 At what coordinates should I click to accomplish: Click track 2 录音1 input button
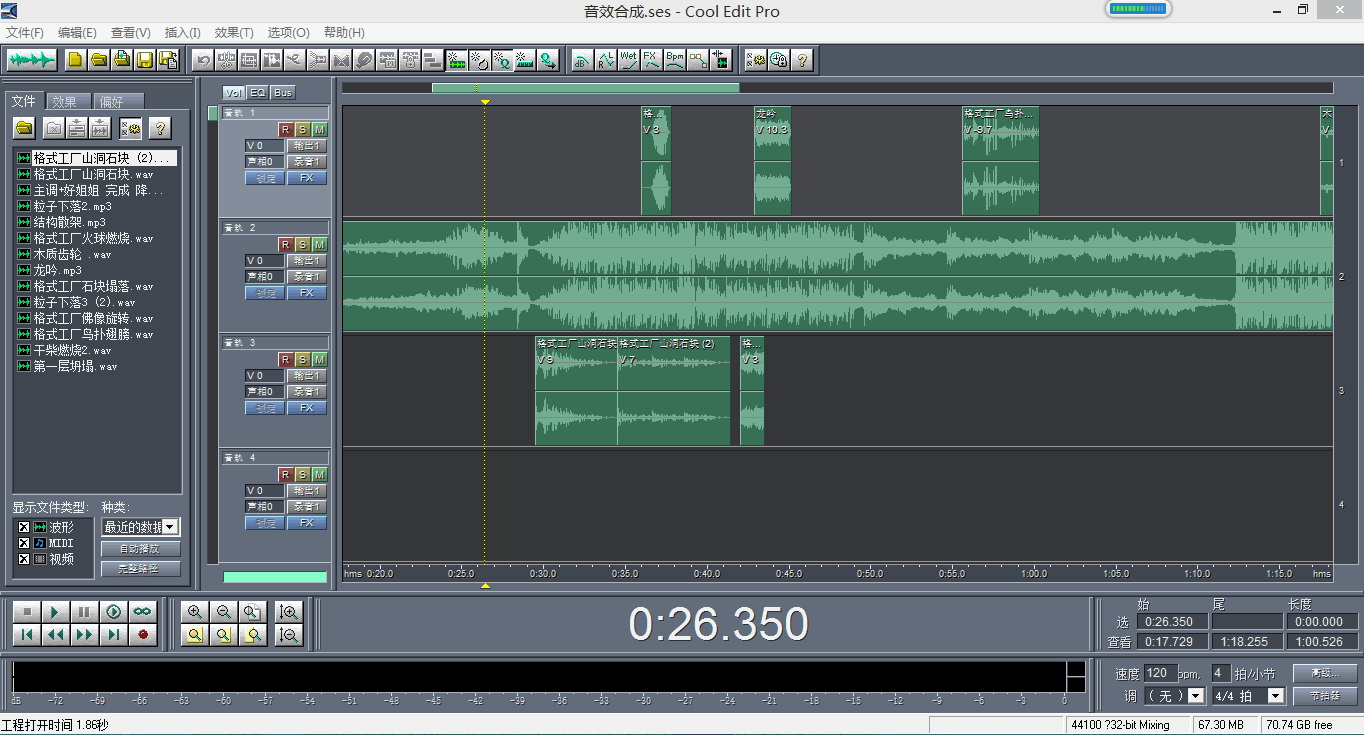coord(307,276)
